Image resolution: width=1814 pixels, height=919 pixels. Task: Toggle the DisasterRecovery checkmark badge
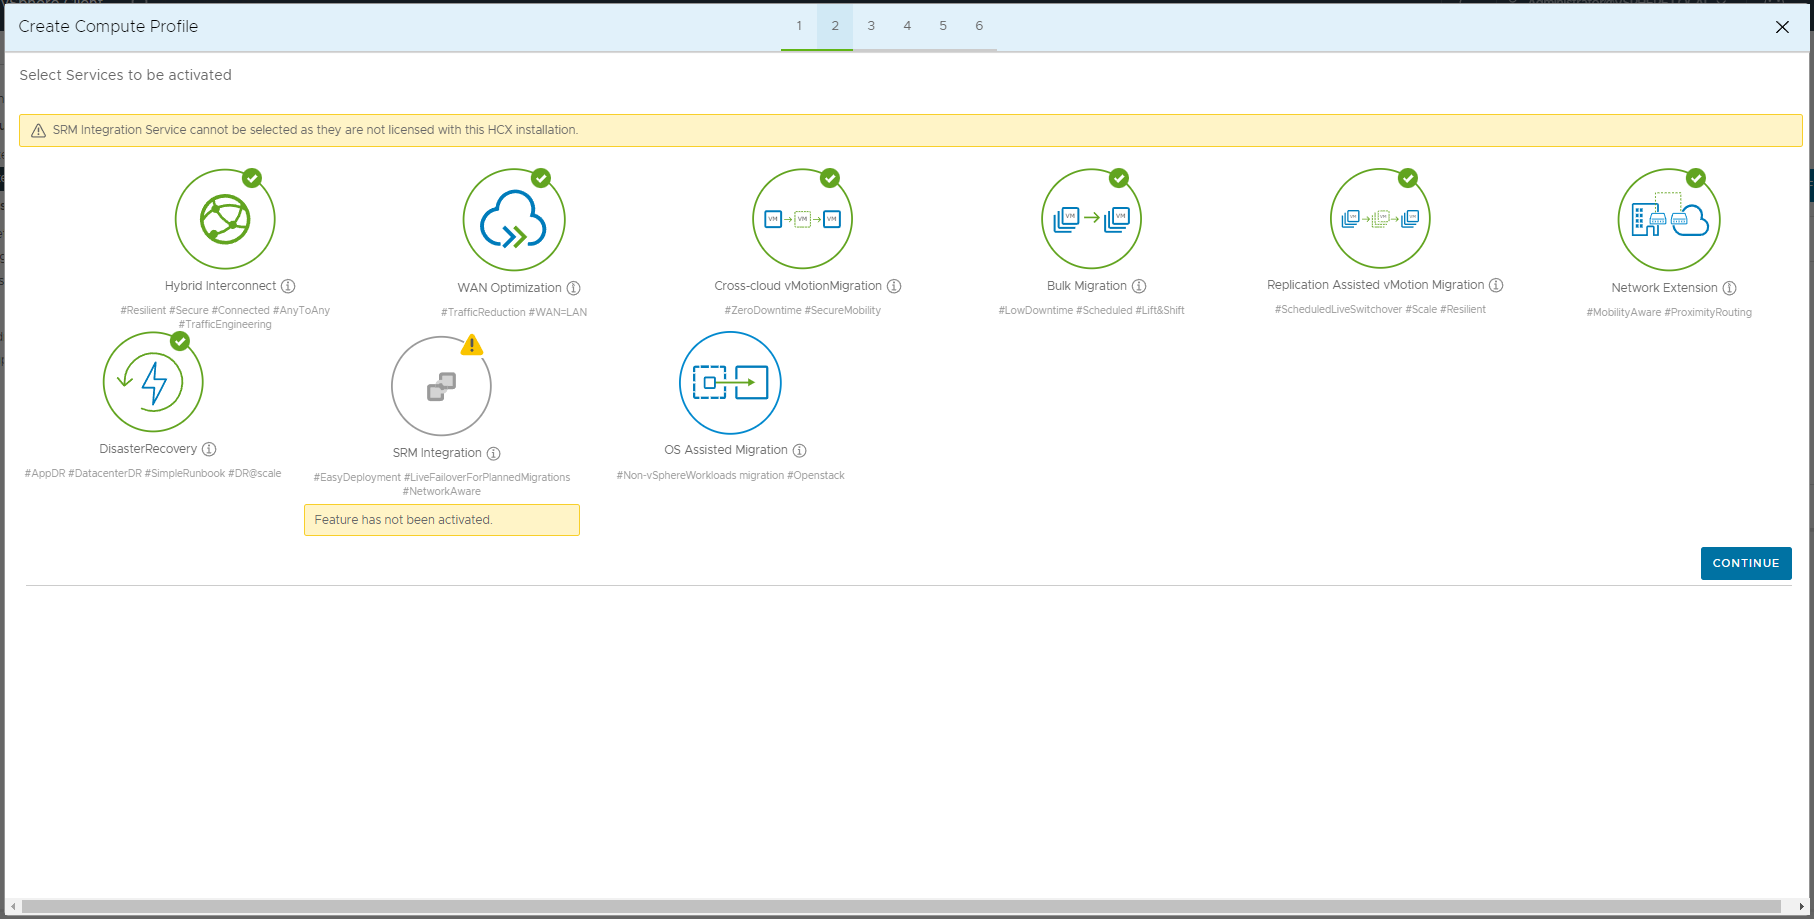point(180,341)
